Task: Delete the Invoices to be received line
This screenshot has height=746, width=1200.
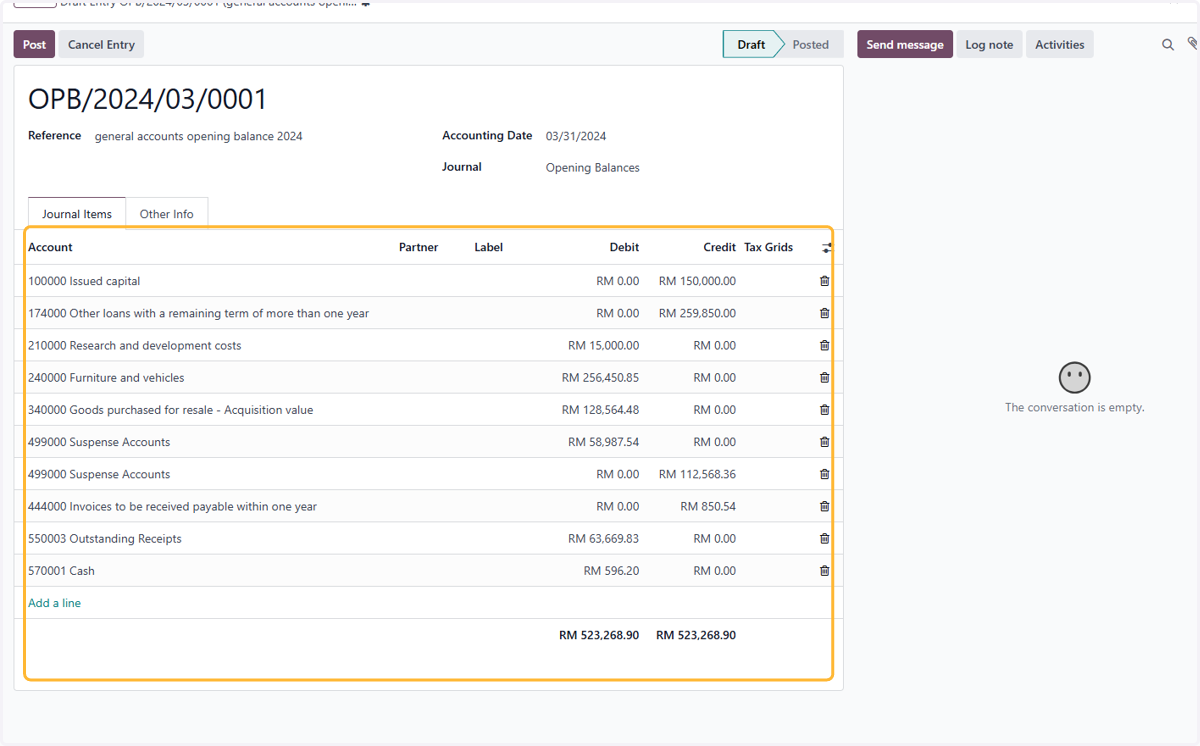Action: pyautogui.click(x=824, y=506)
